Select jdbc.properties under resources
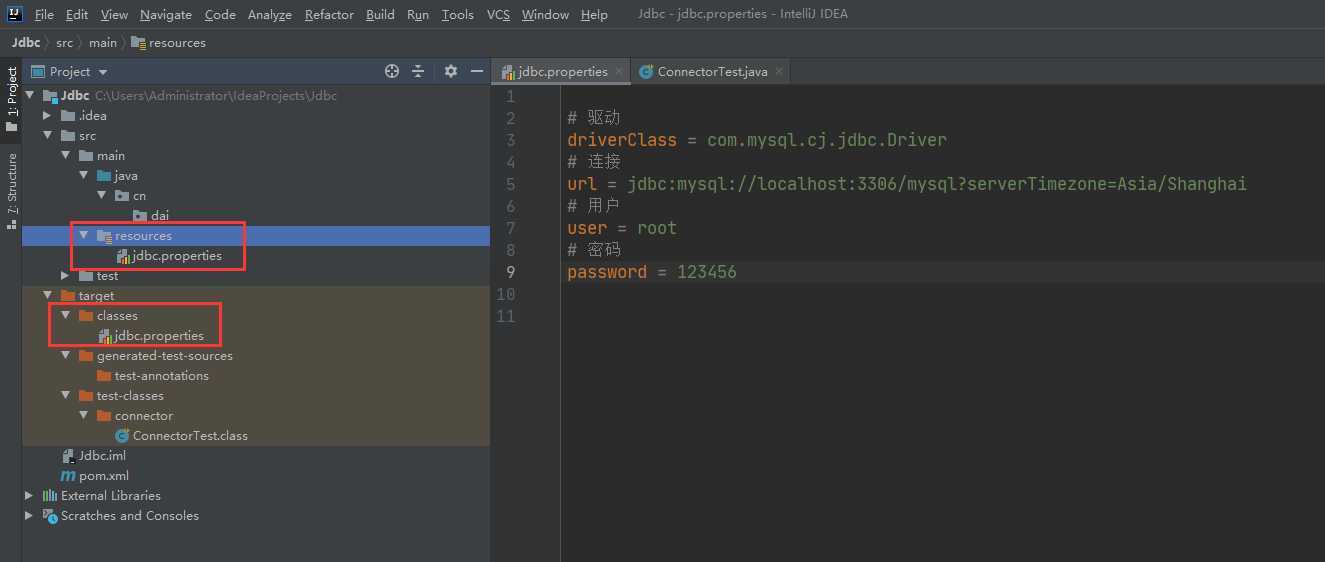The width and height of the screenshot is (1325, 562). (x=177, y=256)
